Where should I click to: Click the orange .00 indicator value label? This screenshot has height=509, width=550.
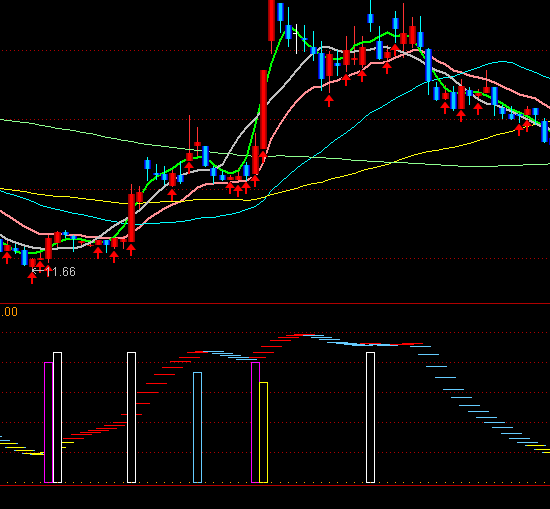tap(9, 312)
